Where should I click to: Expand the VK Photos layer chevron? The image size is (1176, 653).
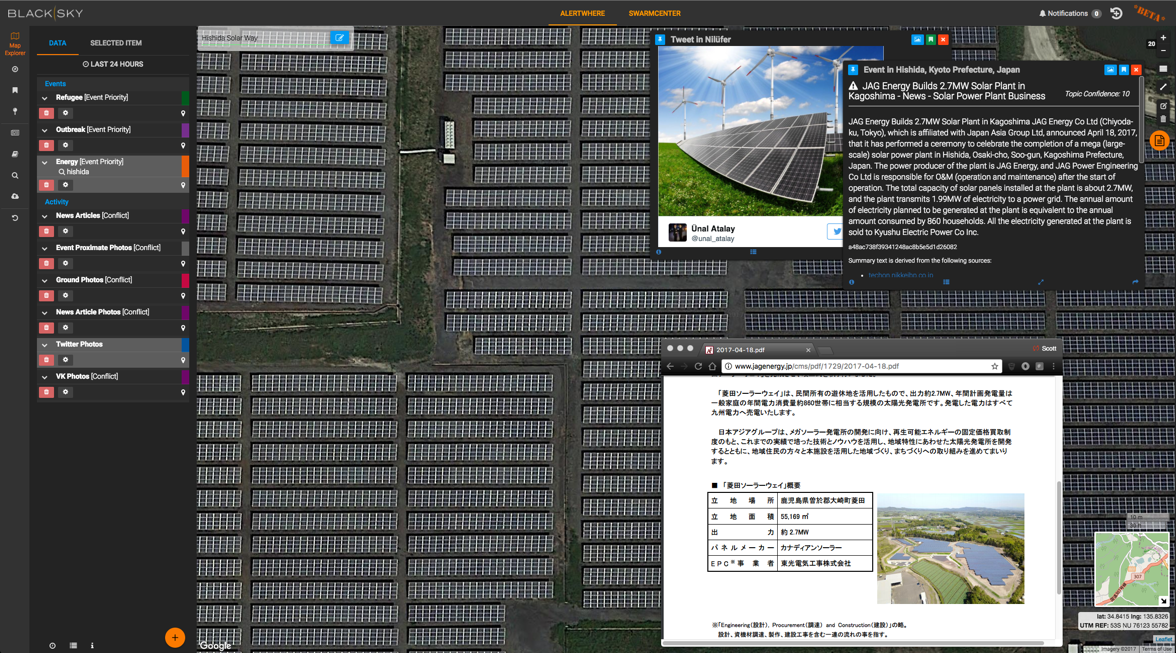[x=44, y=377]
